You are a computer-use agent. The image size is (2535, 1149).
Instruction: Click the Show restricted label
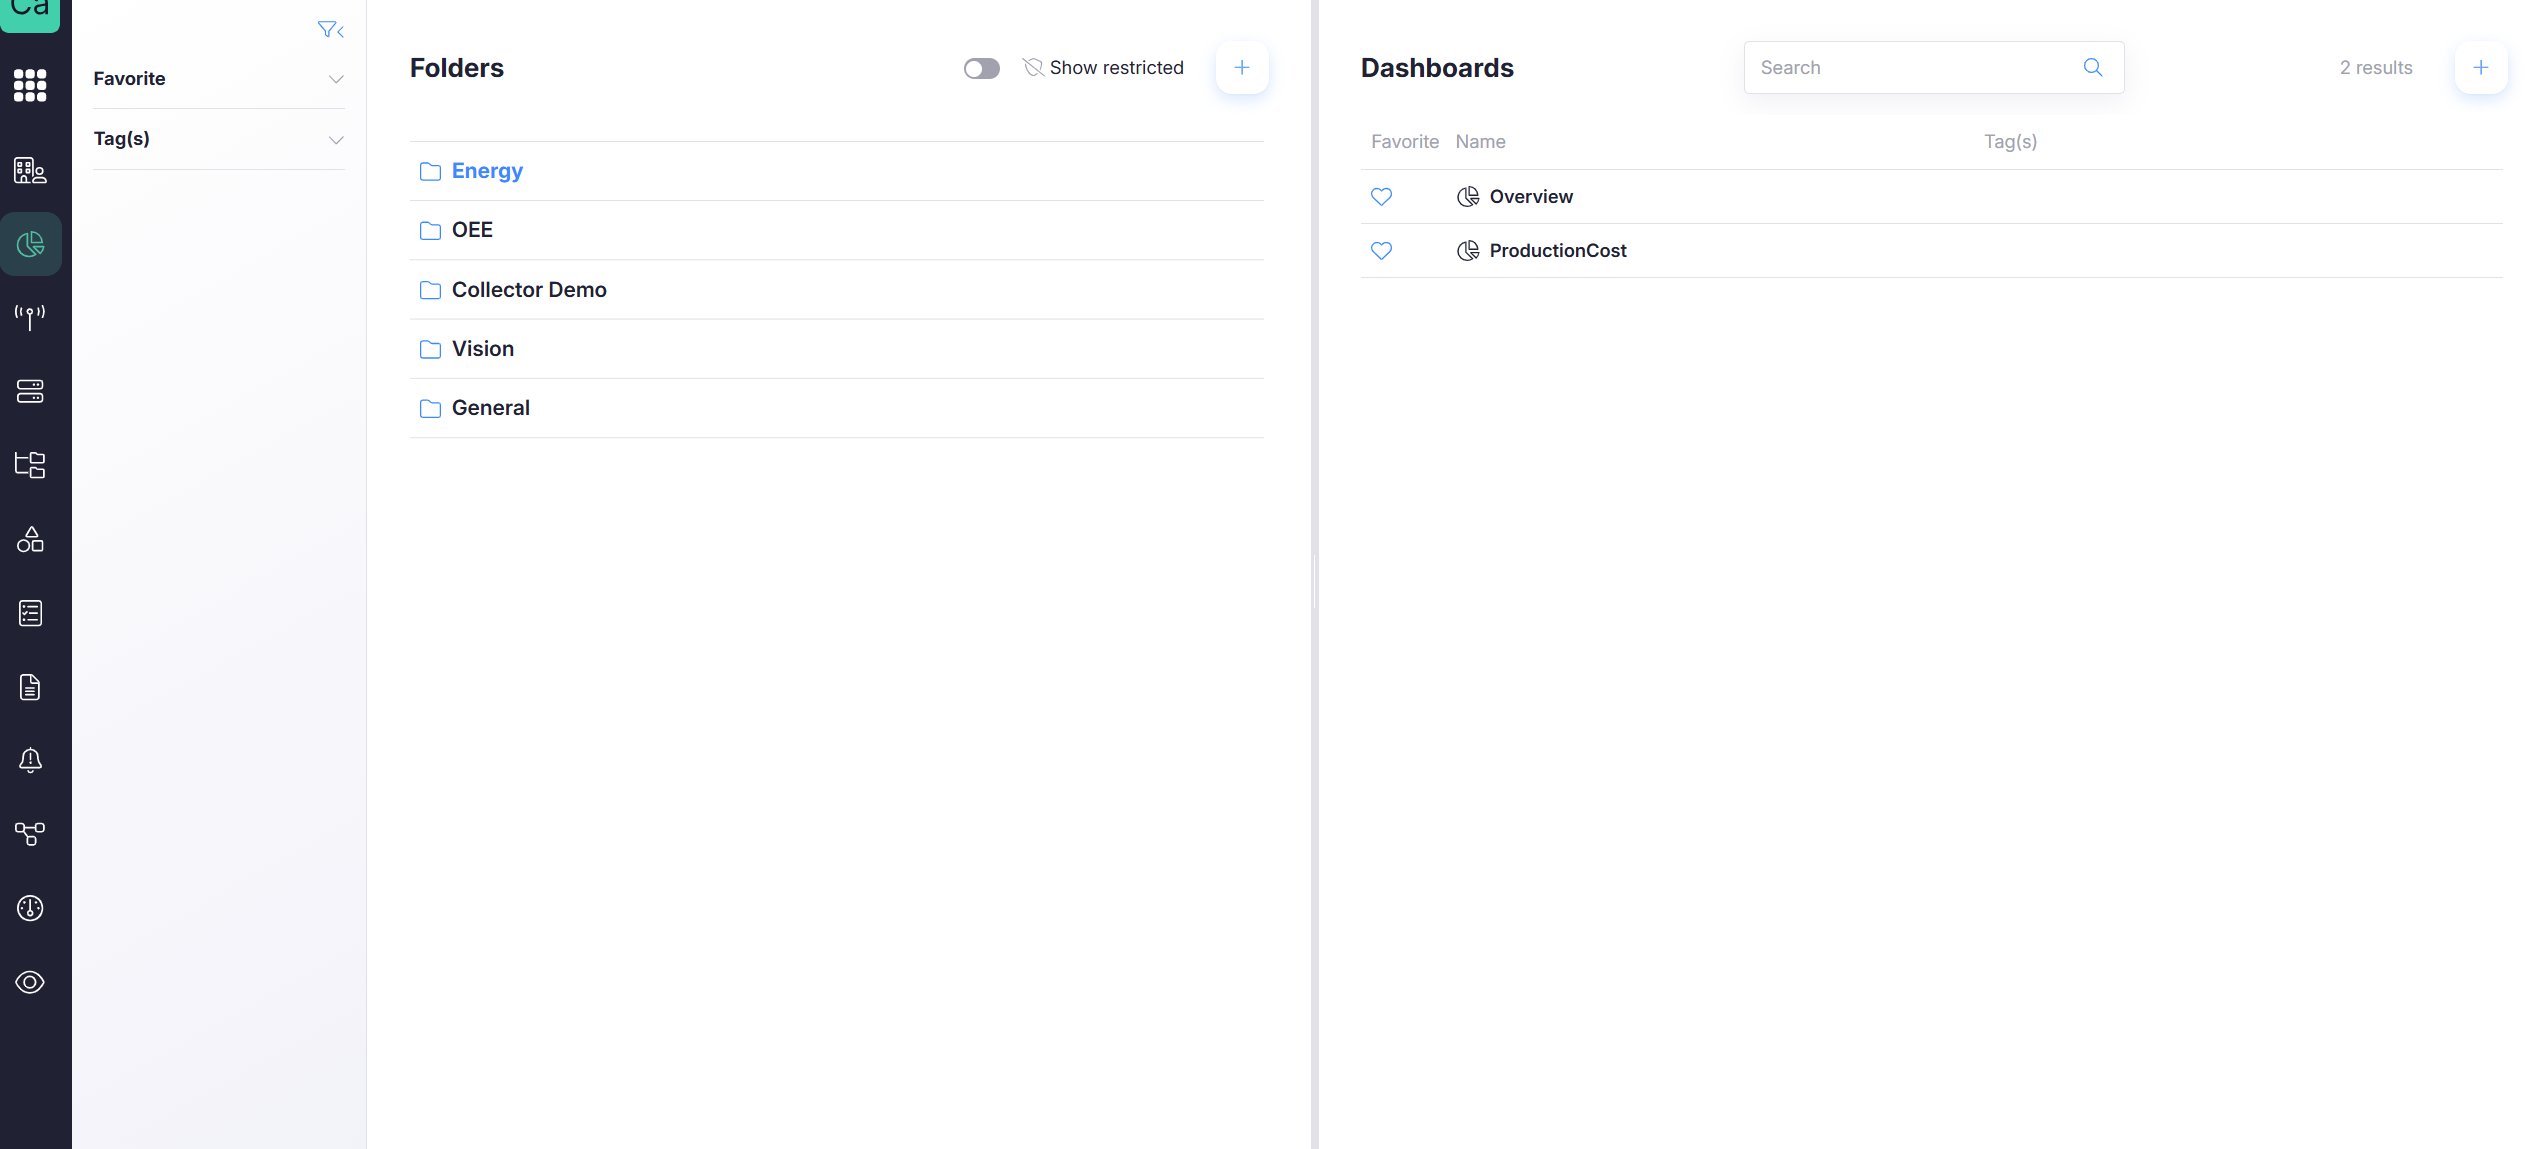tap(1116, 67)
